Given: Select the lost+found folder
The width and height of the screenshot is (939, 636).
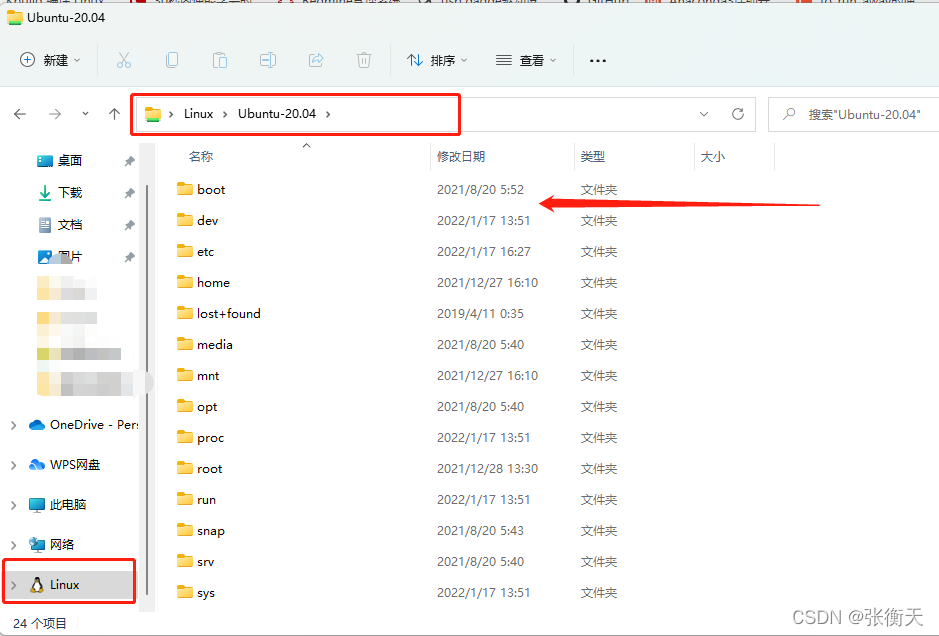Looking at the screenshot, I should click(229, 313).
